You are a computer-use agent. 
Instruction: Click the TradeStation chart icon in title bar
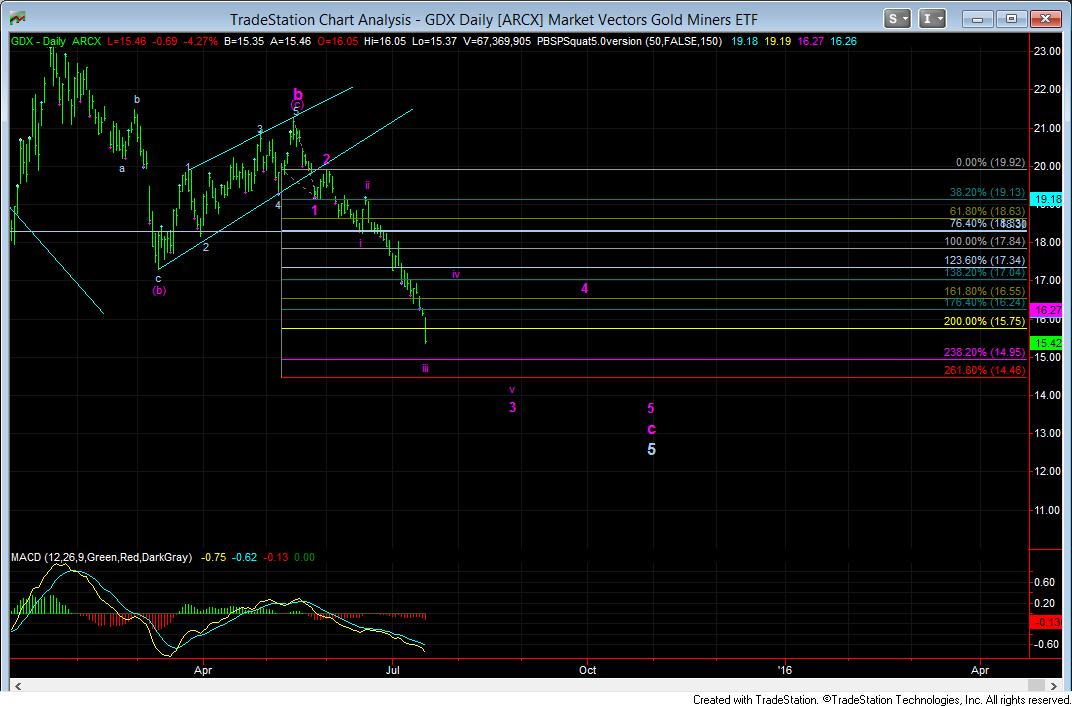[18, 18]
